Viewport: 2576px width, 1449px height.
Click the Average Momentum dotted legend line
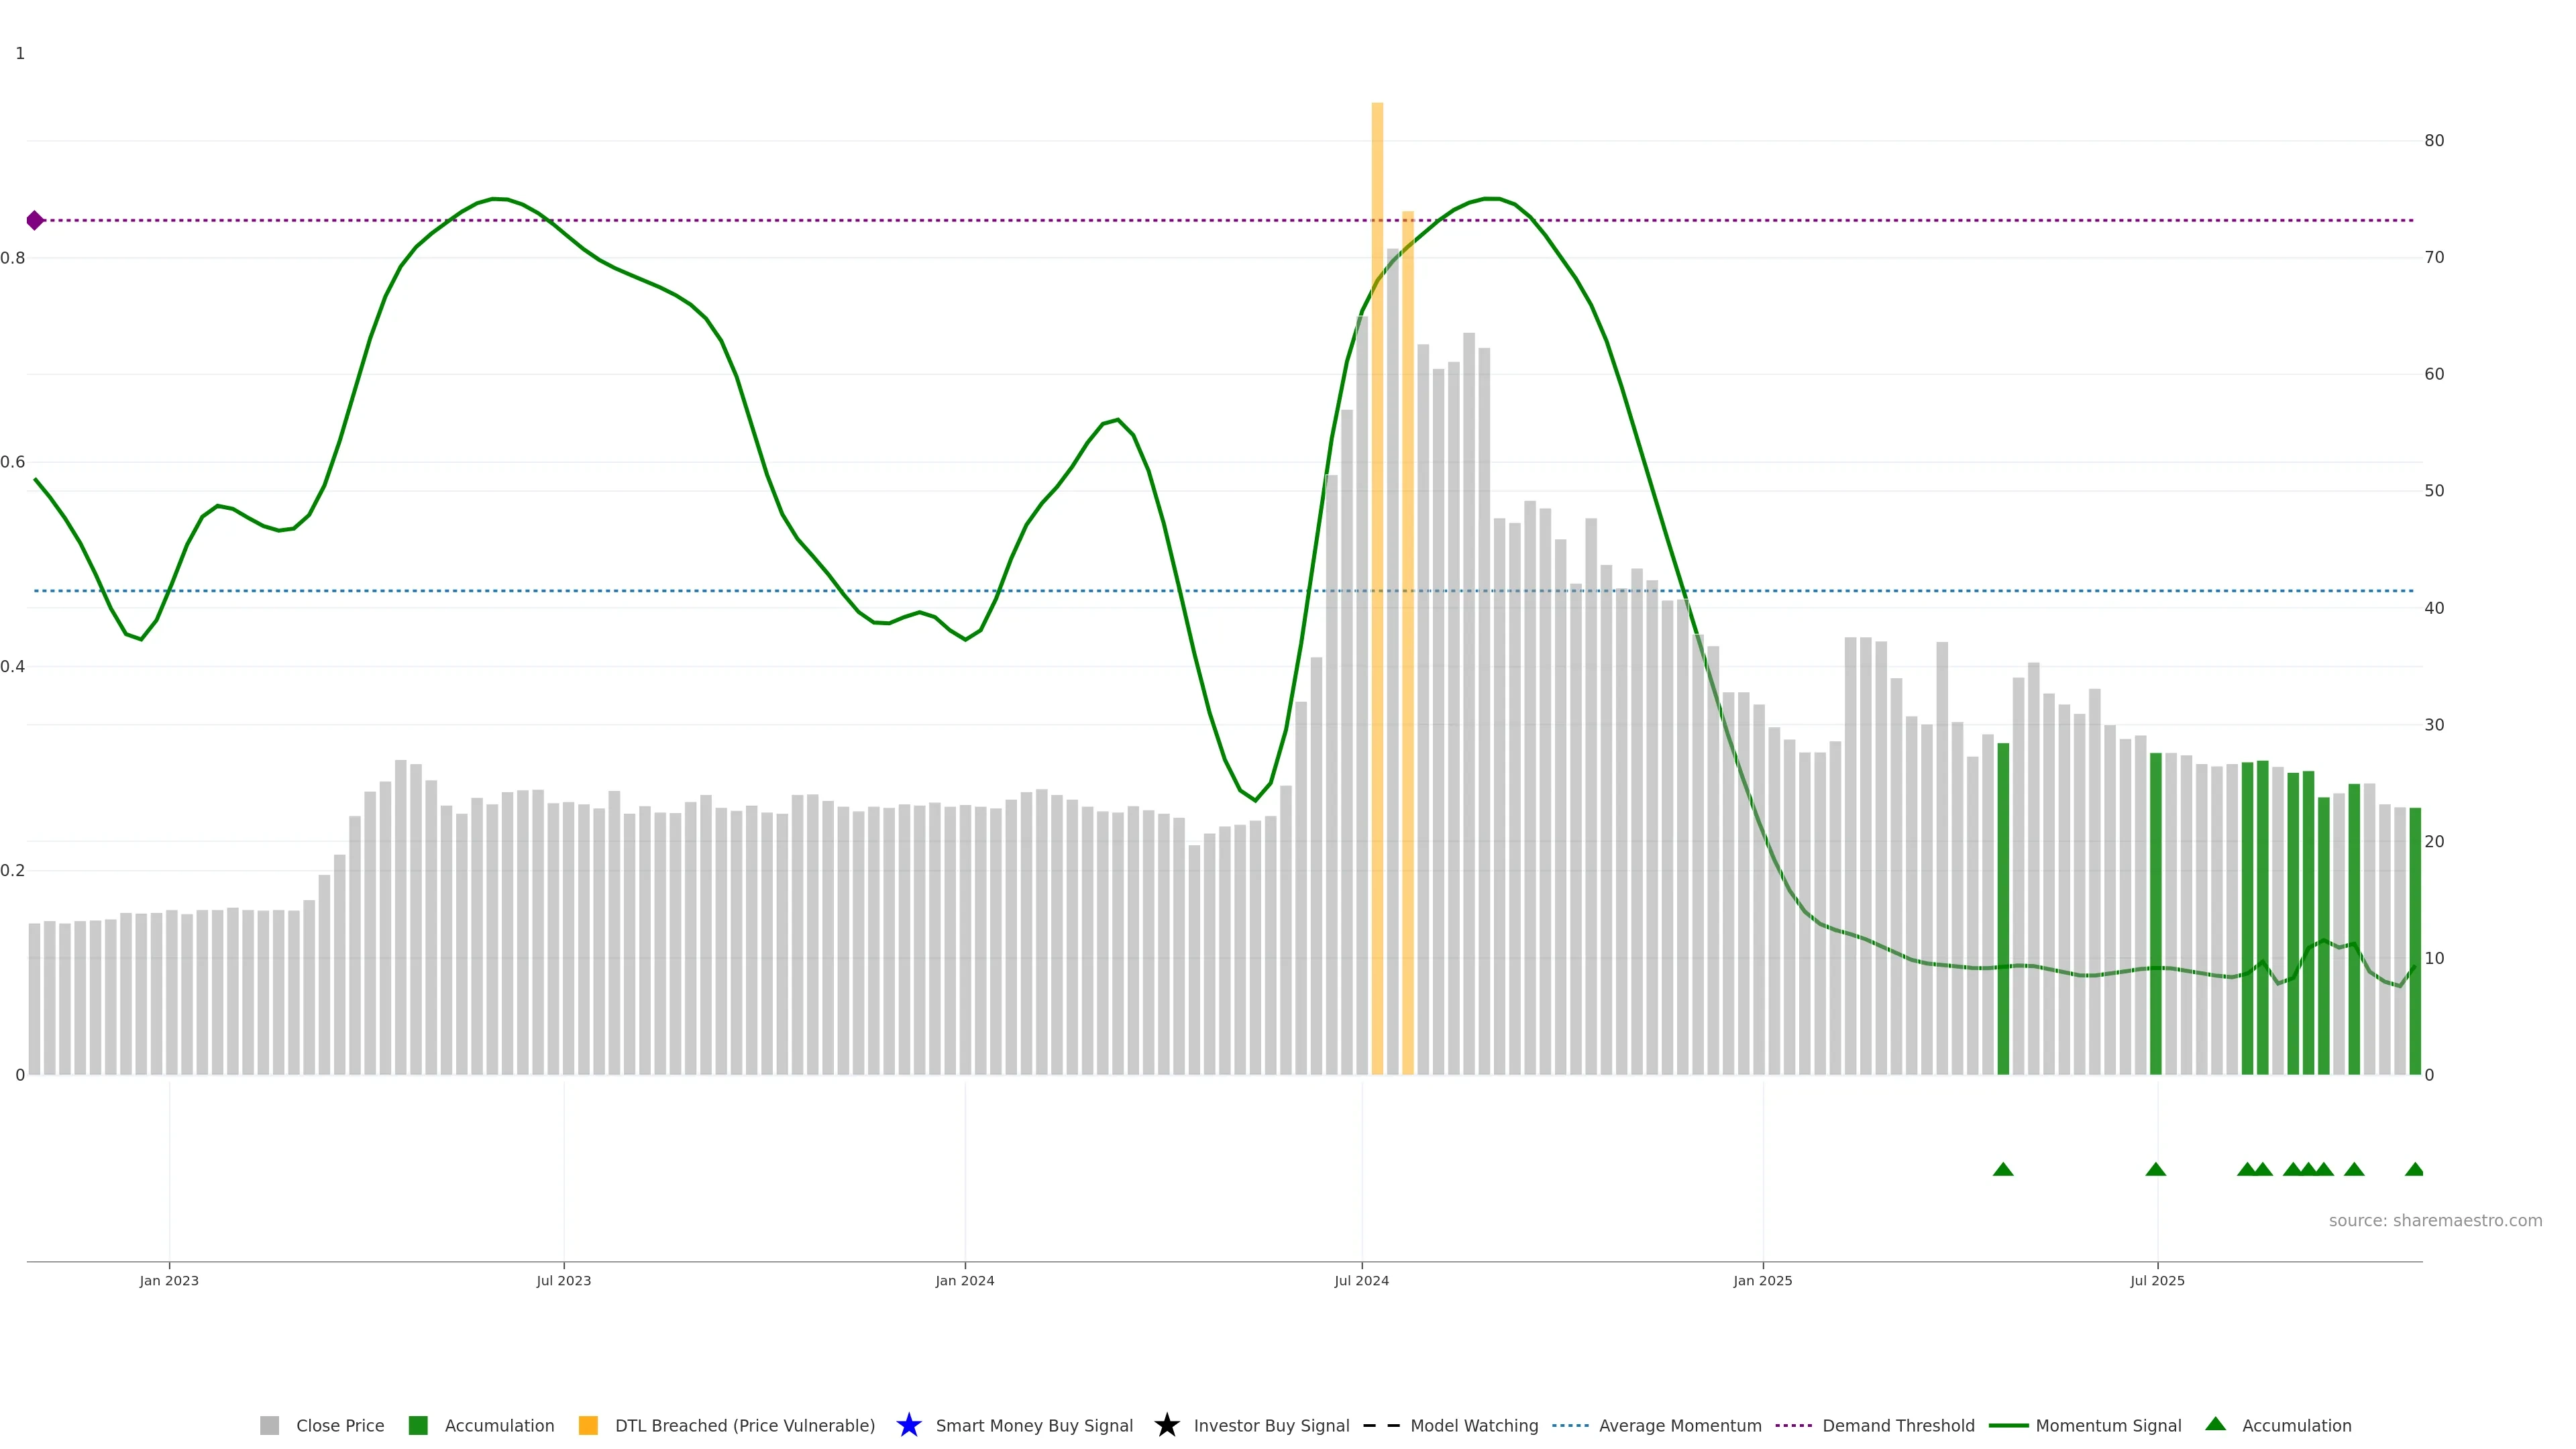pyautogui.click(x=1570, y=1426)
